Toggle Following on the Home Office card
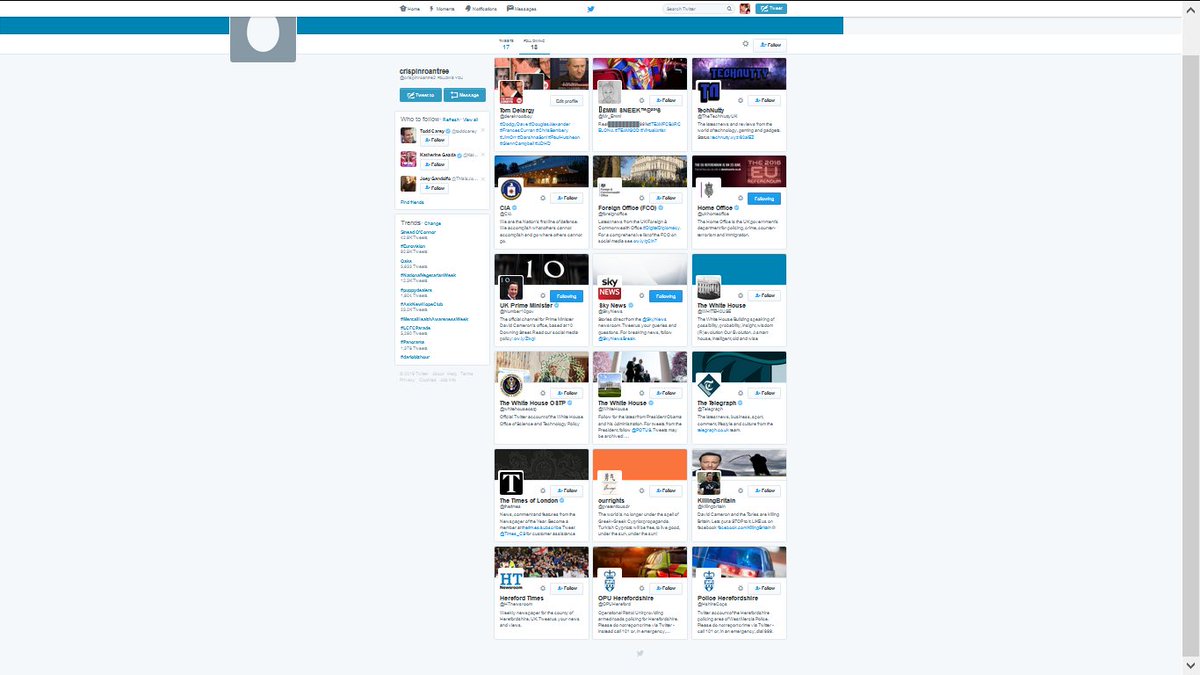The width and height of the screenshot is (1200, 675). click(766, 199)
